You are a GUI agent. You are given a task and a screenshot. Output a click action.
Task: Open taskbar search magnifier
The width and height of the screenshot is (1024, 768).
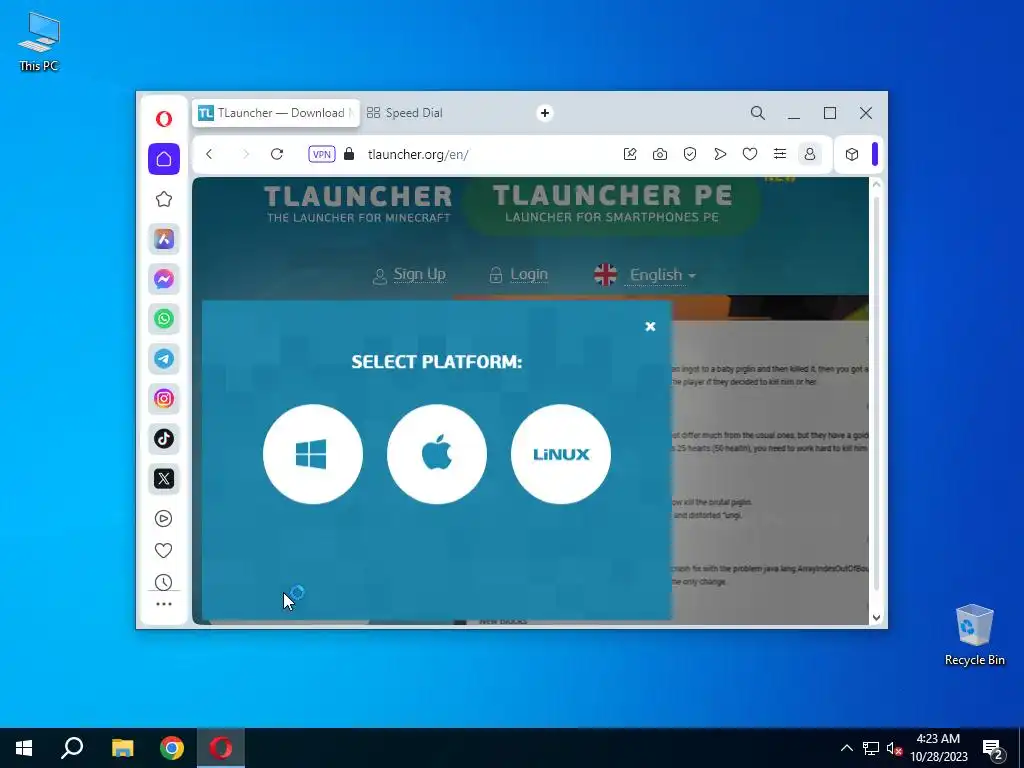click(x=72, y=748)
